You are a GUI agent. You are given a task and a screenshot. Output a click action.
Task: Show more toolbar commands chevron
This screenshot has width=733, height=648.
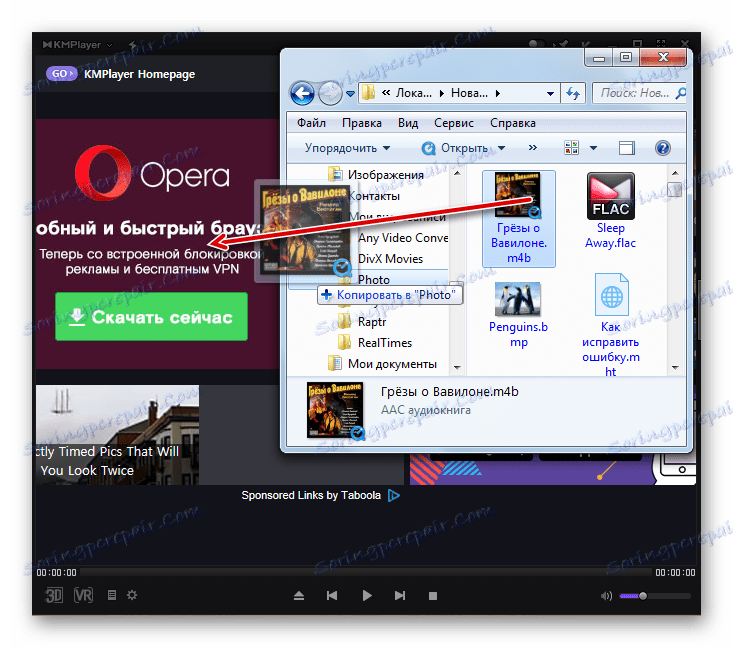pos(532,148)
